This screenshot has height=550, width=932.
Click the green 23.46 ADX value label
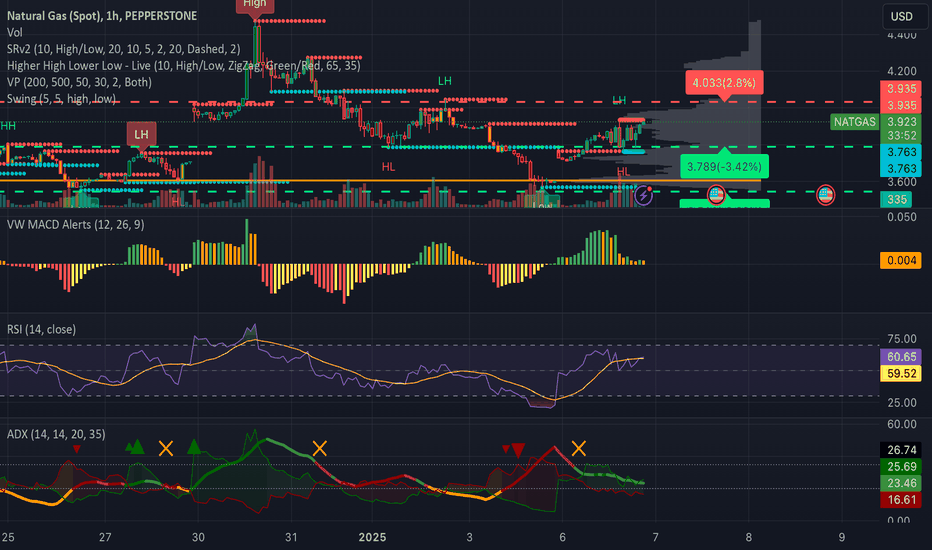pyautogui.click(x=901, y=483)
